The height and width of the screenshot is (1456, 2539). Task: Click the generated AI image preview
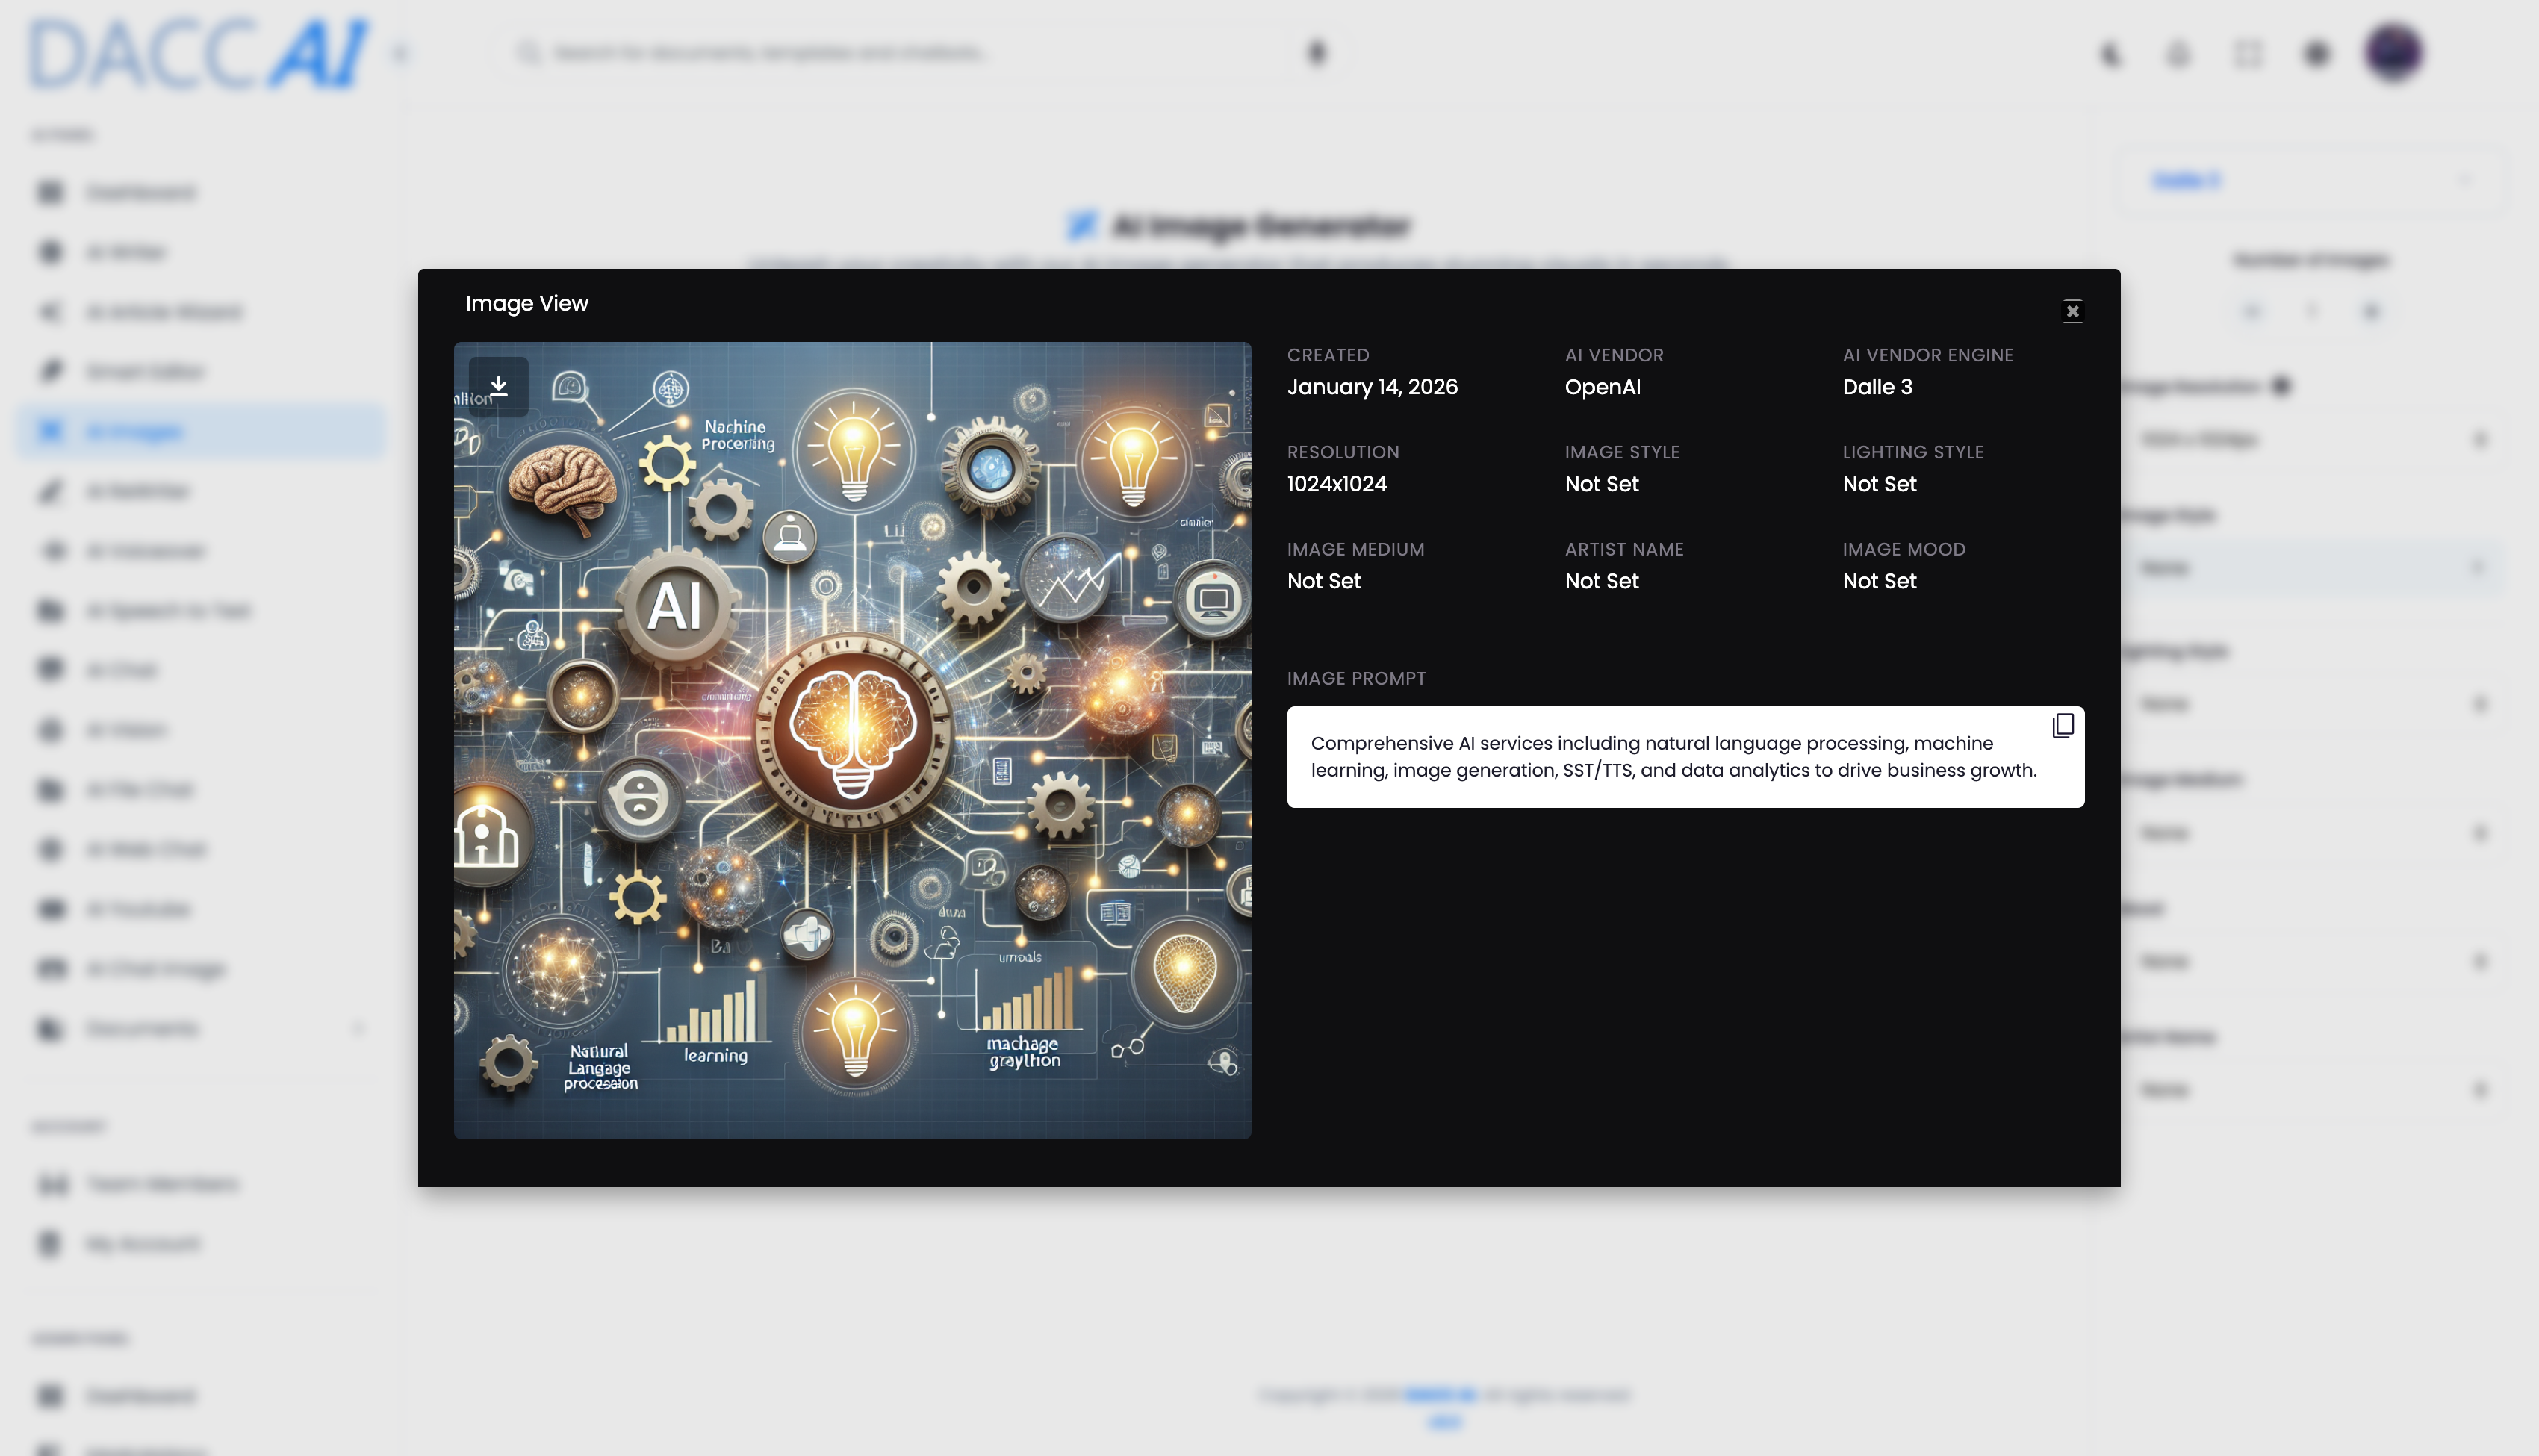coord(852,740)
